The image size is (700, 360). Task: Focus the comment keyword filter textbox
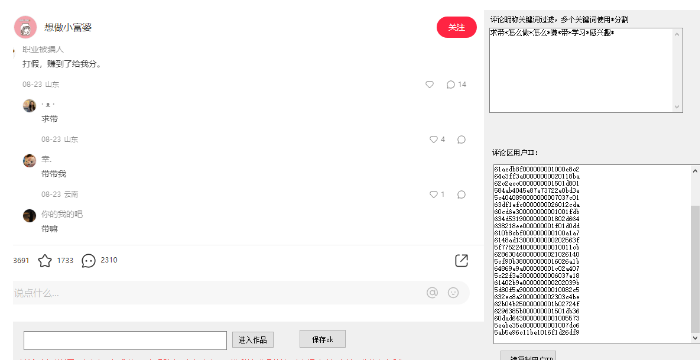[x=581, y=70]
